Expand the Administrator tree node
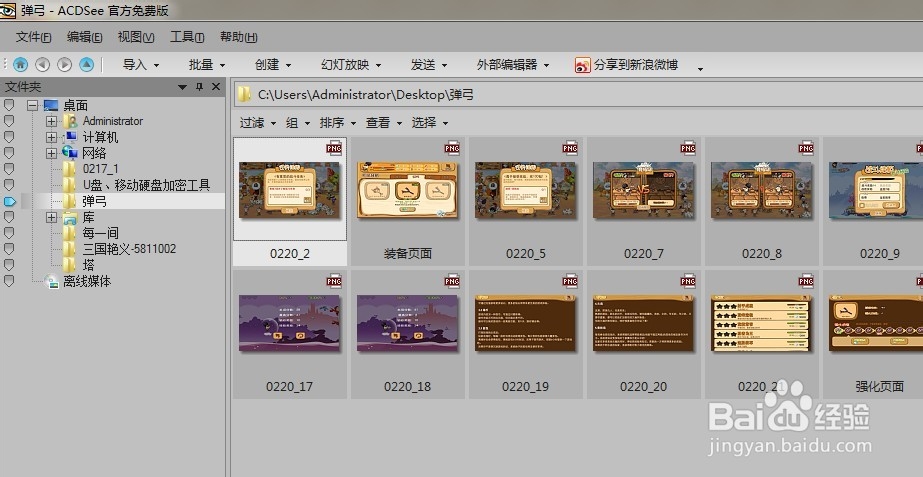Screen dimensions: 923x477 pyautogui.click(x=51, y=121)
